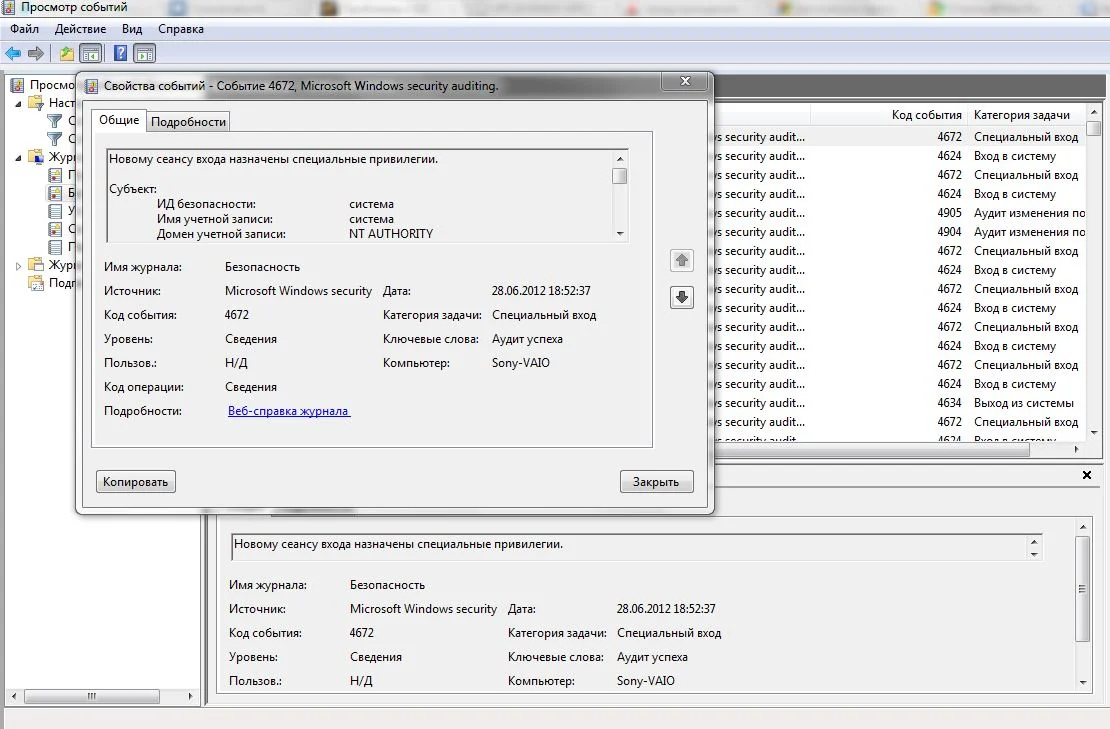
Task: Select event row with code 4905
Action: pyautogui.click(x=899, y=213)
